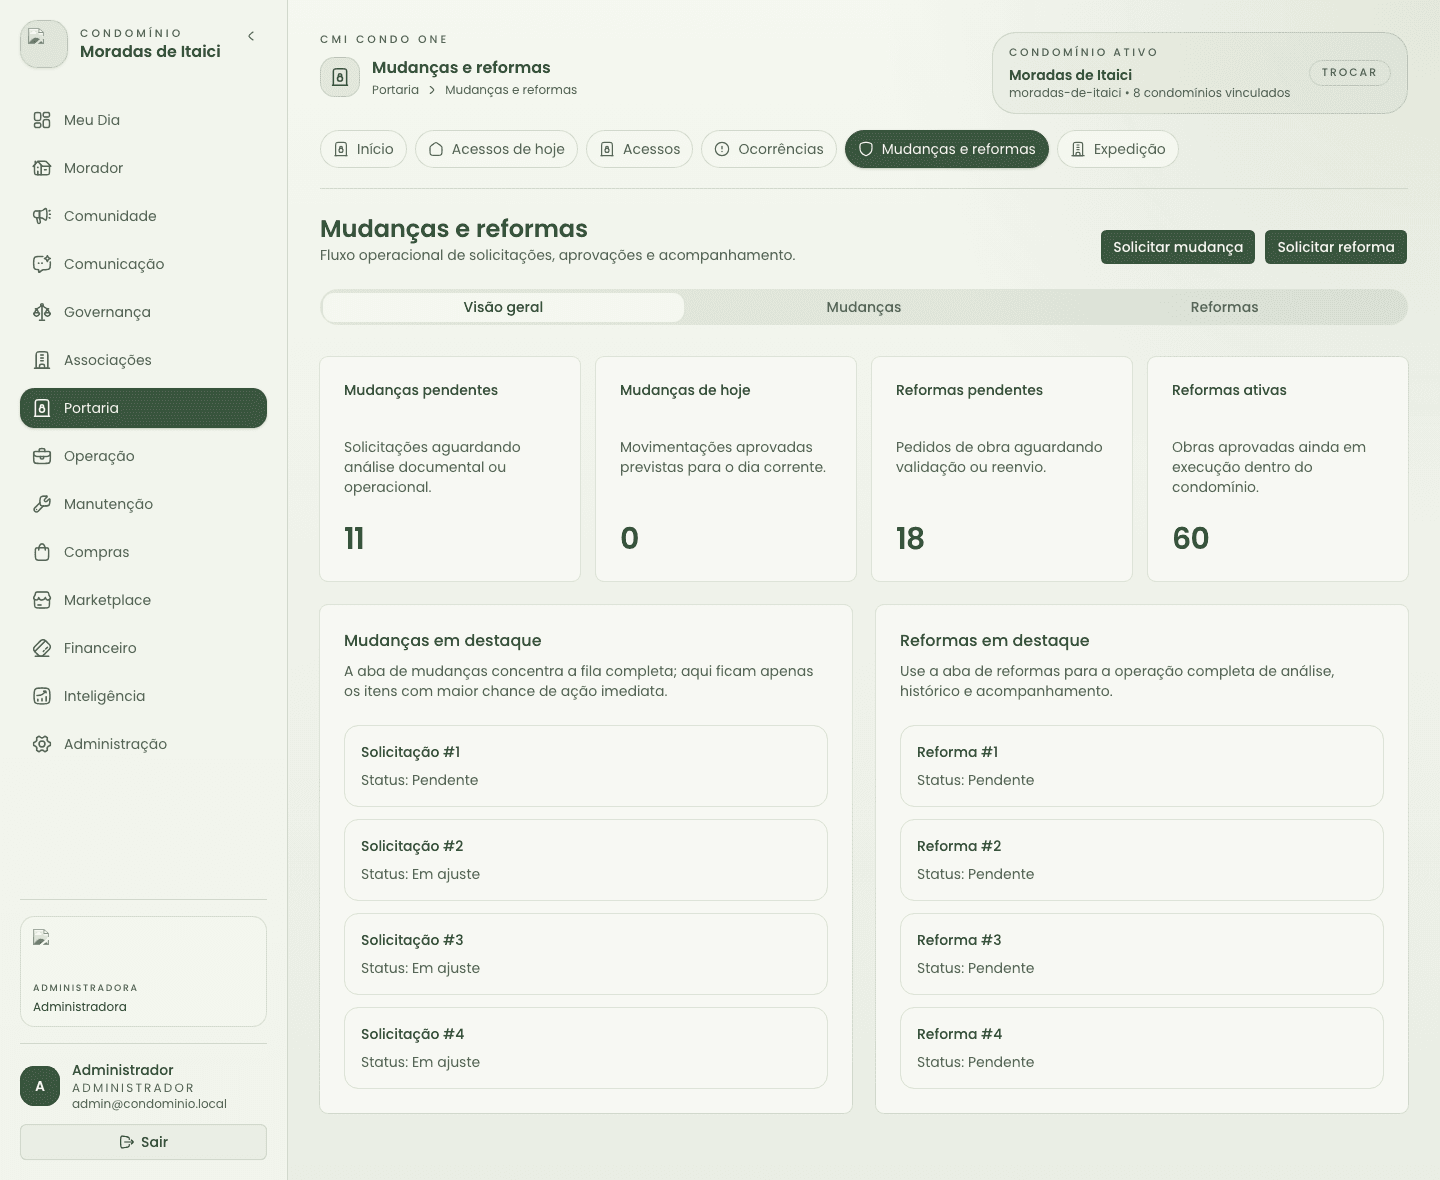The width and height of the screenshot is (1440, 1180).
Task: Open the Solicitação #1 card
Action: point(586,766)
